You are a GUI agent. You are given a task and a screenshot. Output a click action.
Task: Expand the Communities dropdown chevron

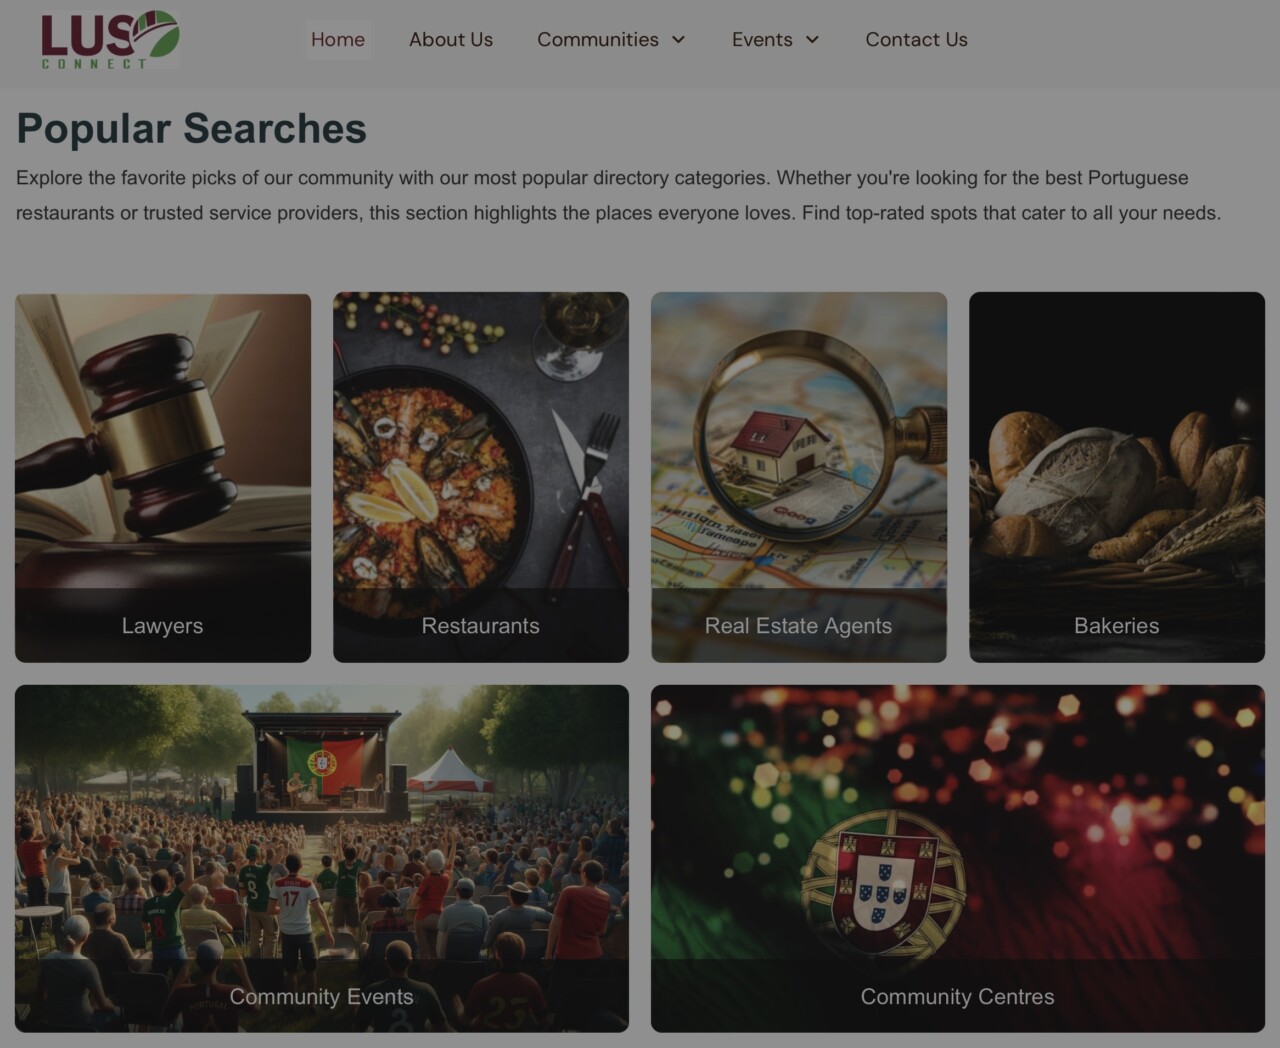tap(679, 40)
